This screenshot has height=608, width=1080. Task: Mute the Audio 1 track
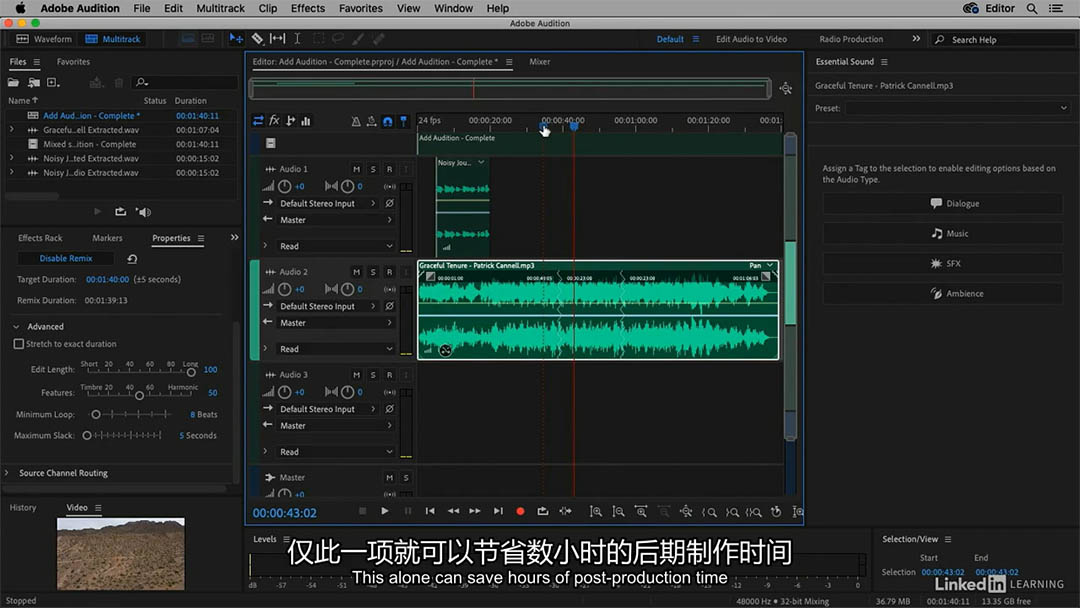coord(356,169)
